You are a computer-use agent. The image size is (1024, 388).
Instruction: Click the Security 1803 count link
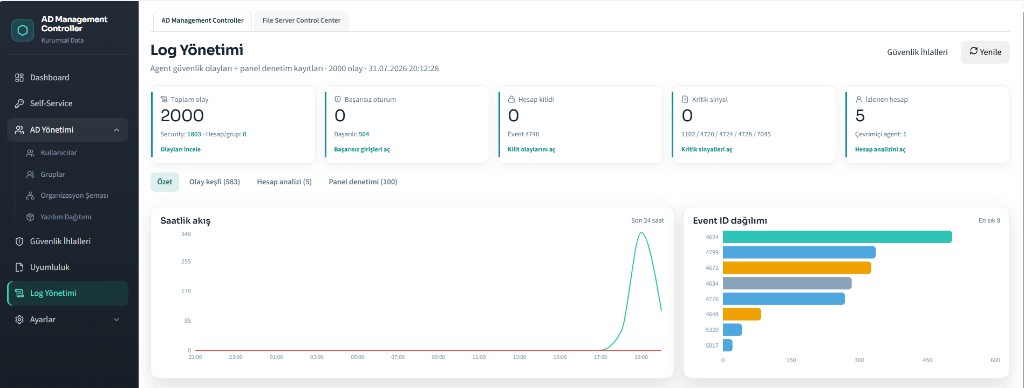tap(195, 135)
